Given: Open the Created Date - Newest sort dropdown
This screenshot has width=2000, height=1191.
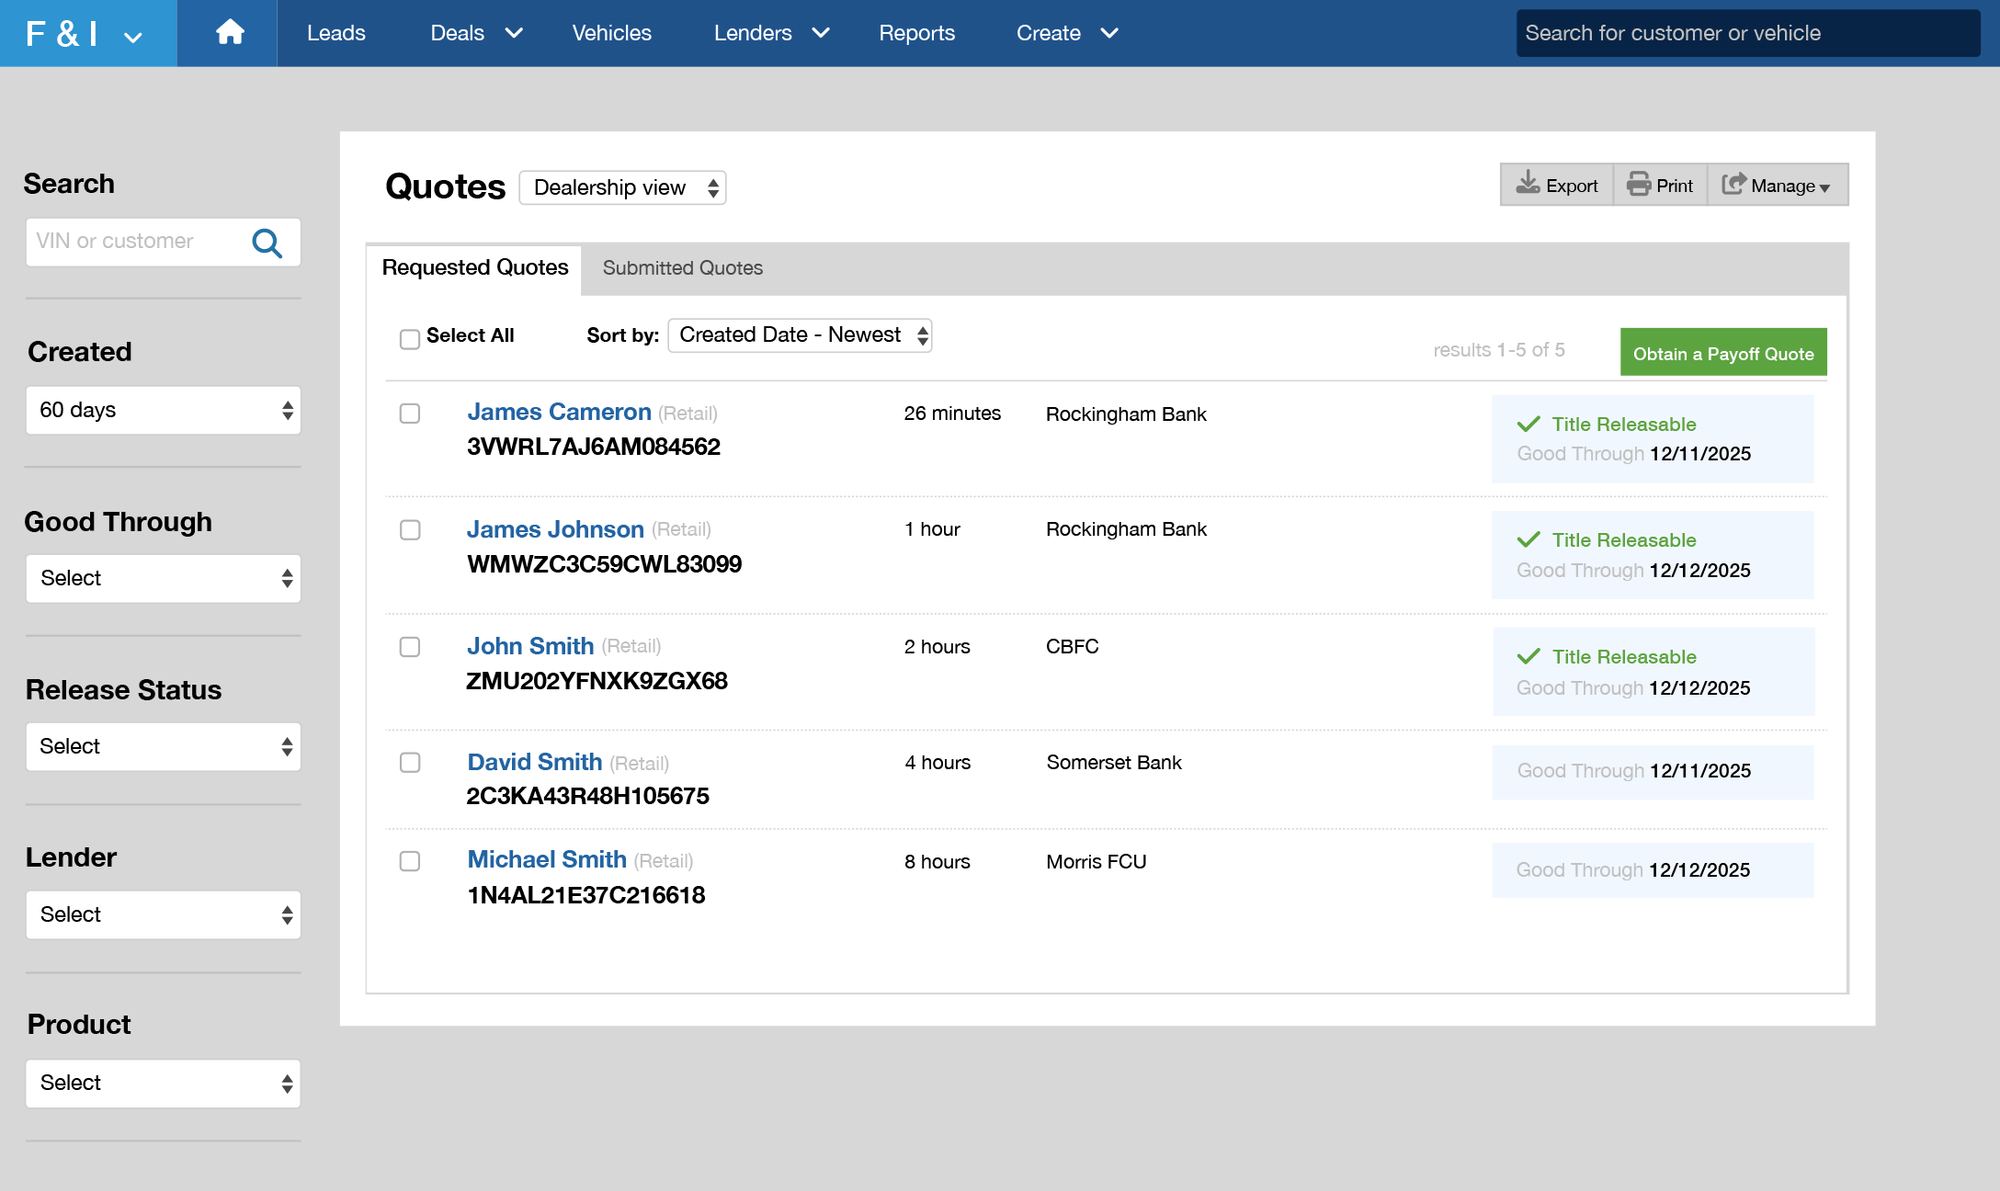Looking at the screenshot, I should pyautogui.click(x=800, y=335).
